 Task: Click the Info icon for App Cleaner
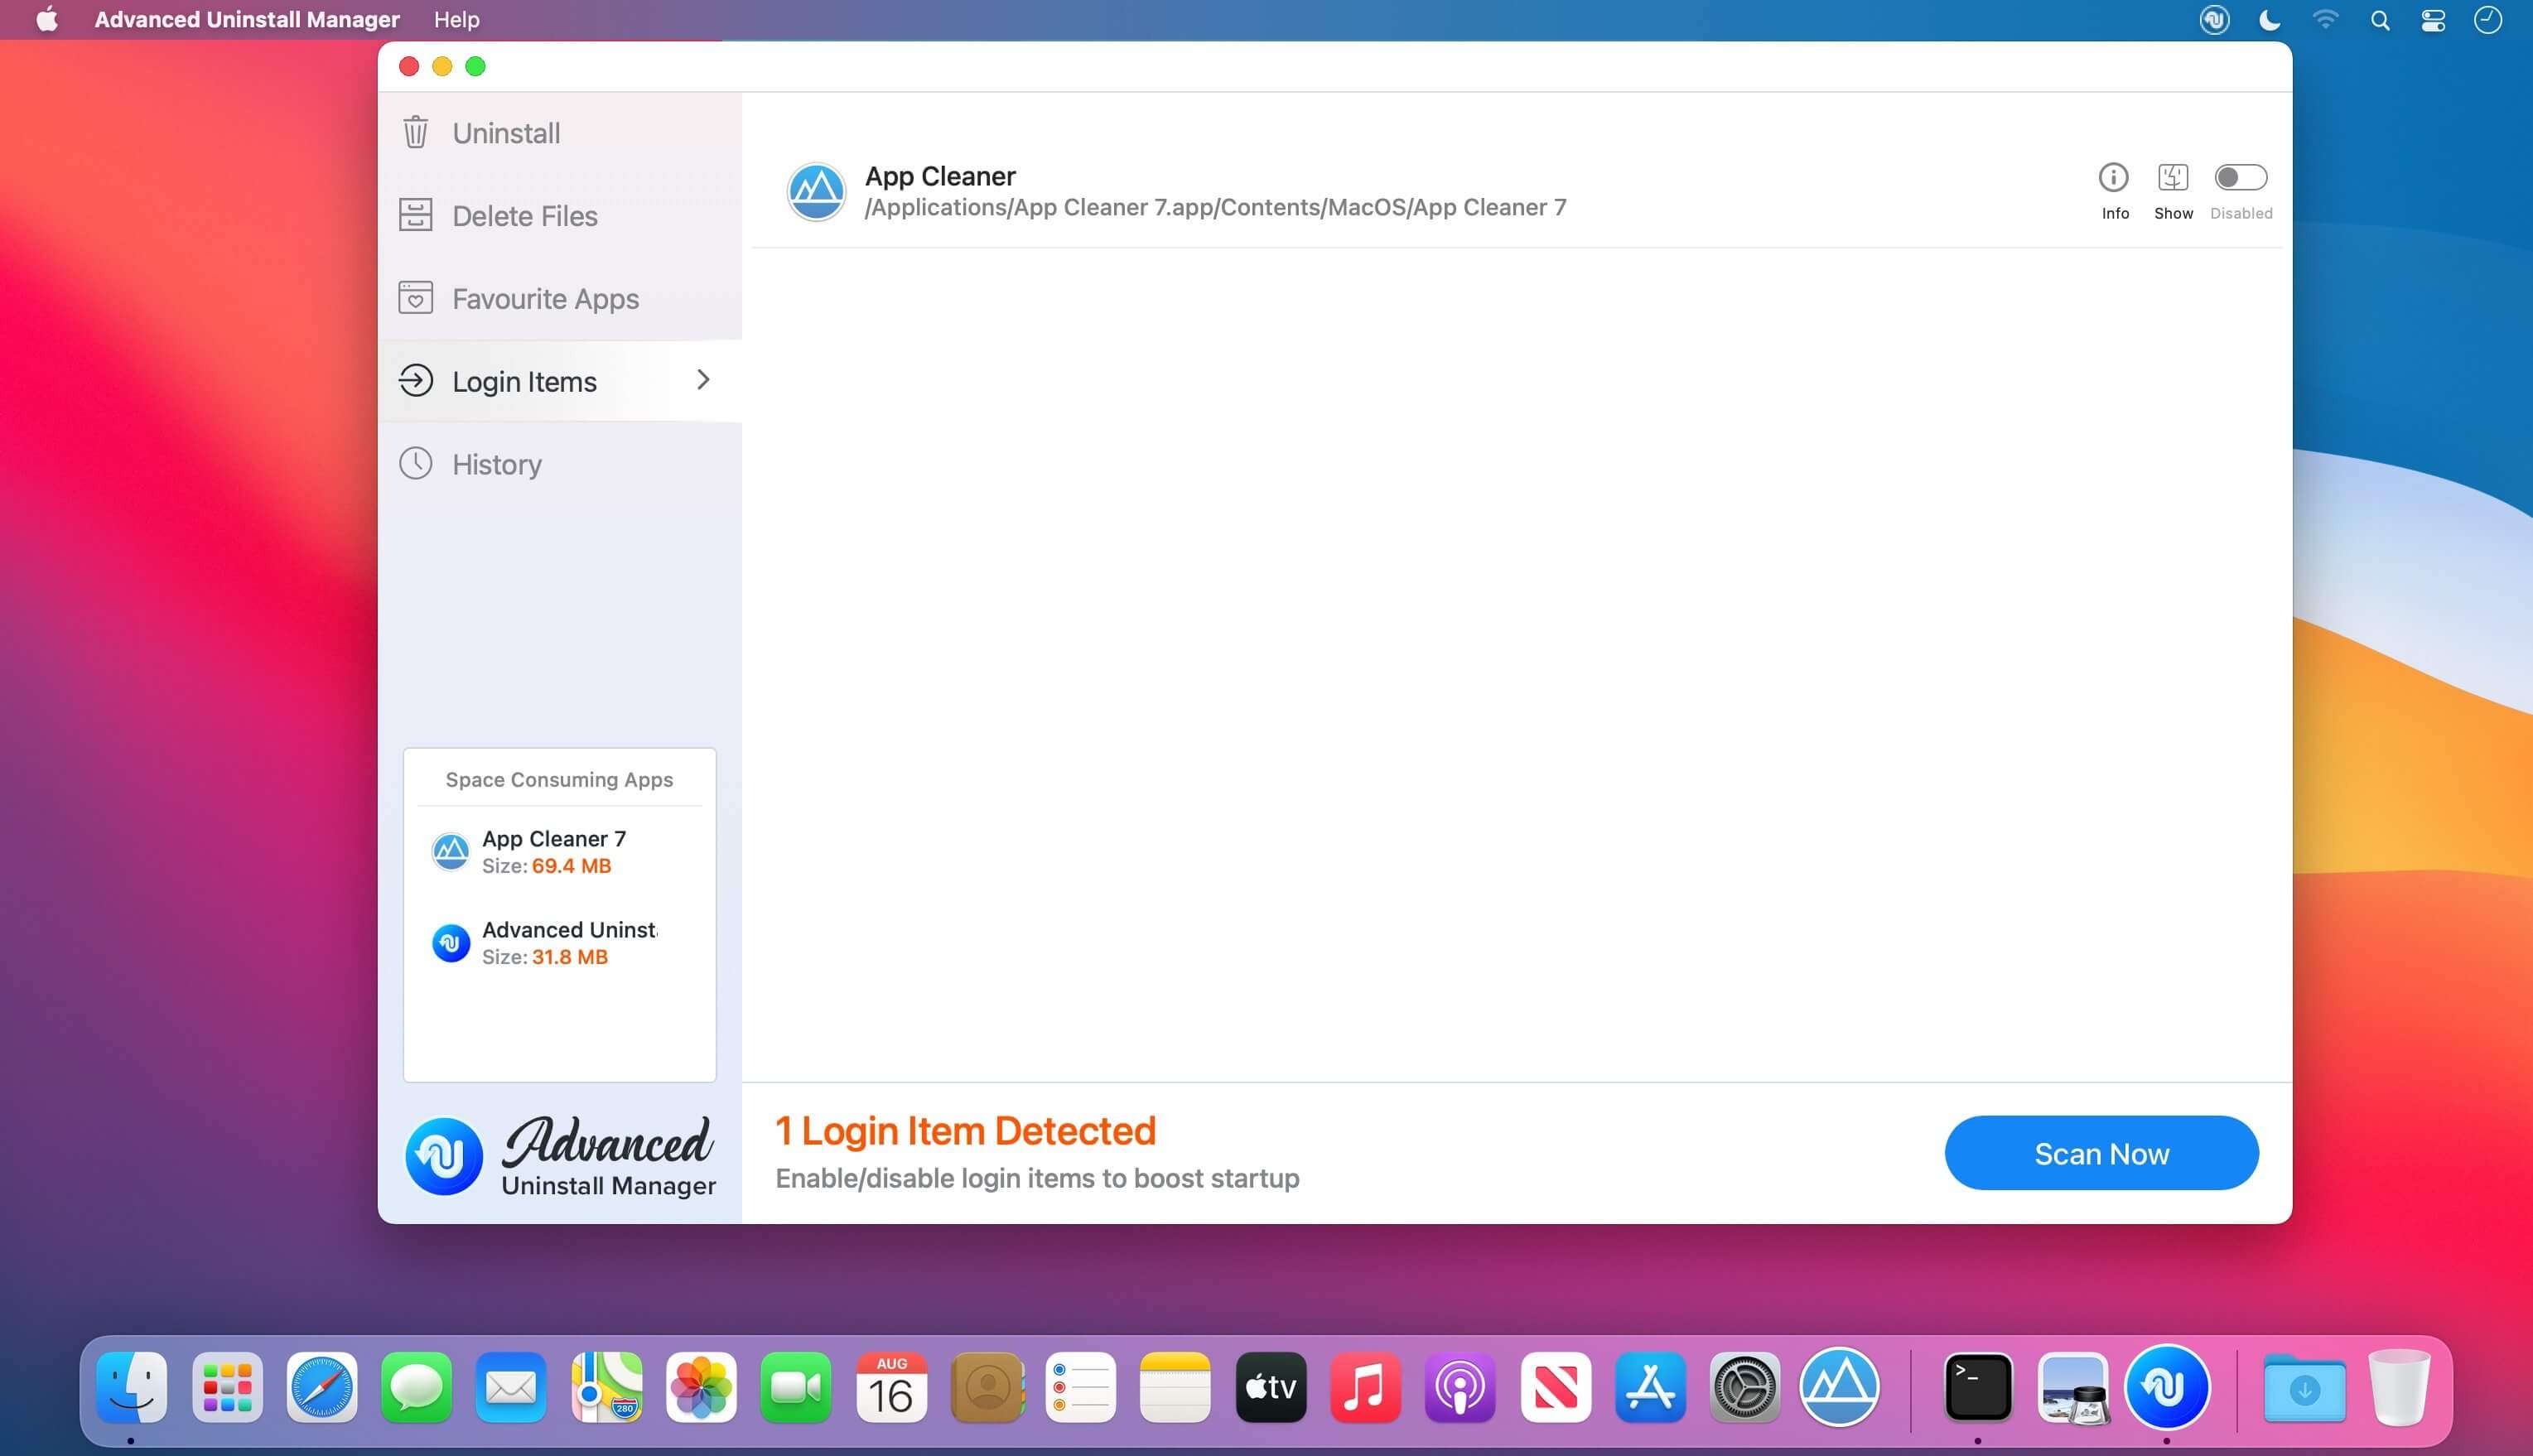pyautogui.click(x=2112, y=178)
